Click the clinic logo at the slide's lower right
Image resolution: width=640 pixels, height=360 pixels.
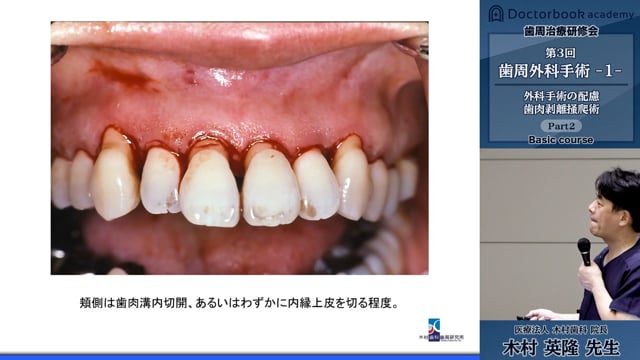(x=441, y=330)
